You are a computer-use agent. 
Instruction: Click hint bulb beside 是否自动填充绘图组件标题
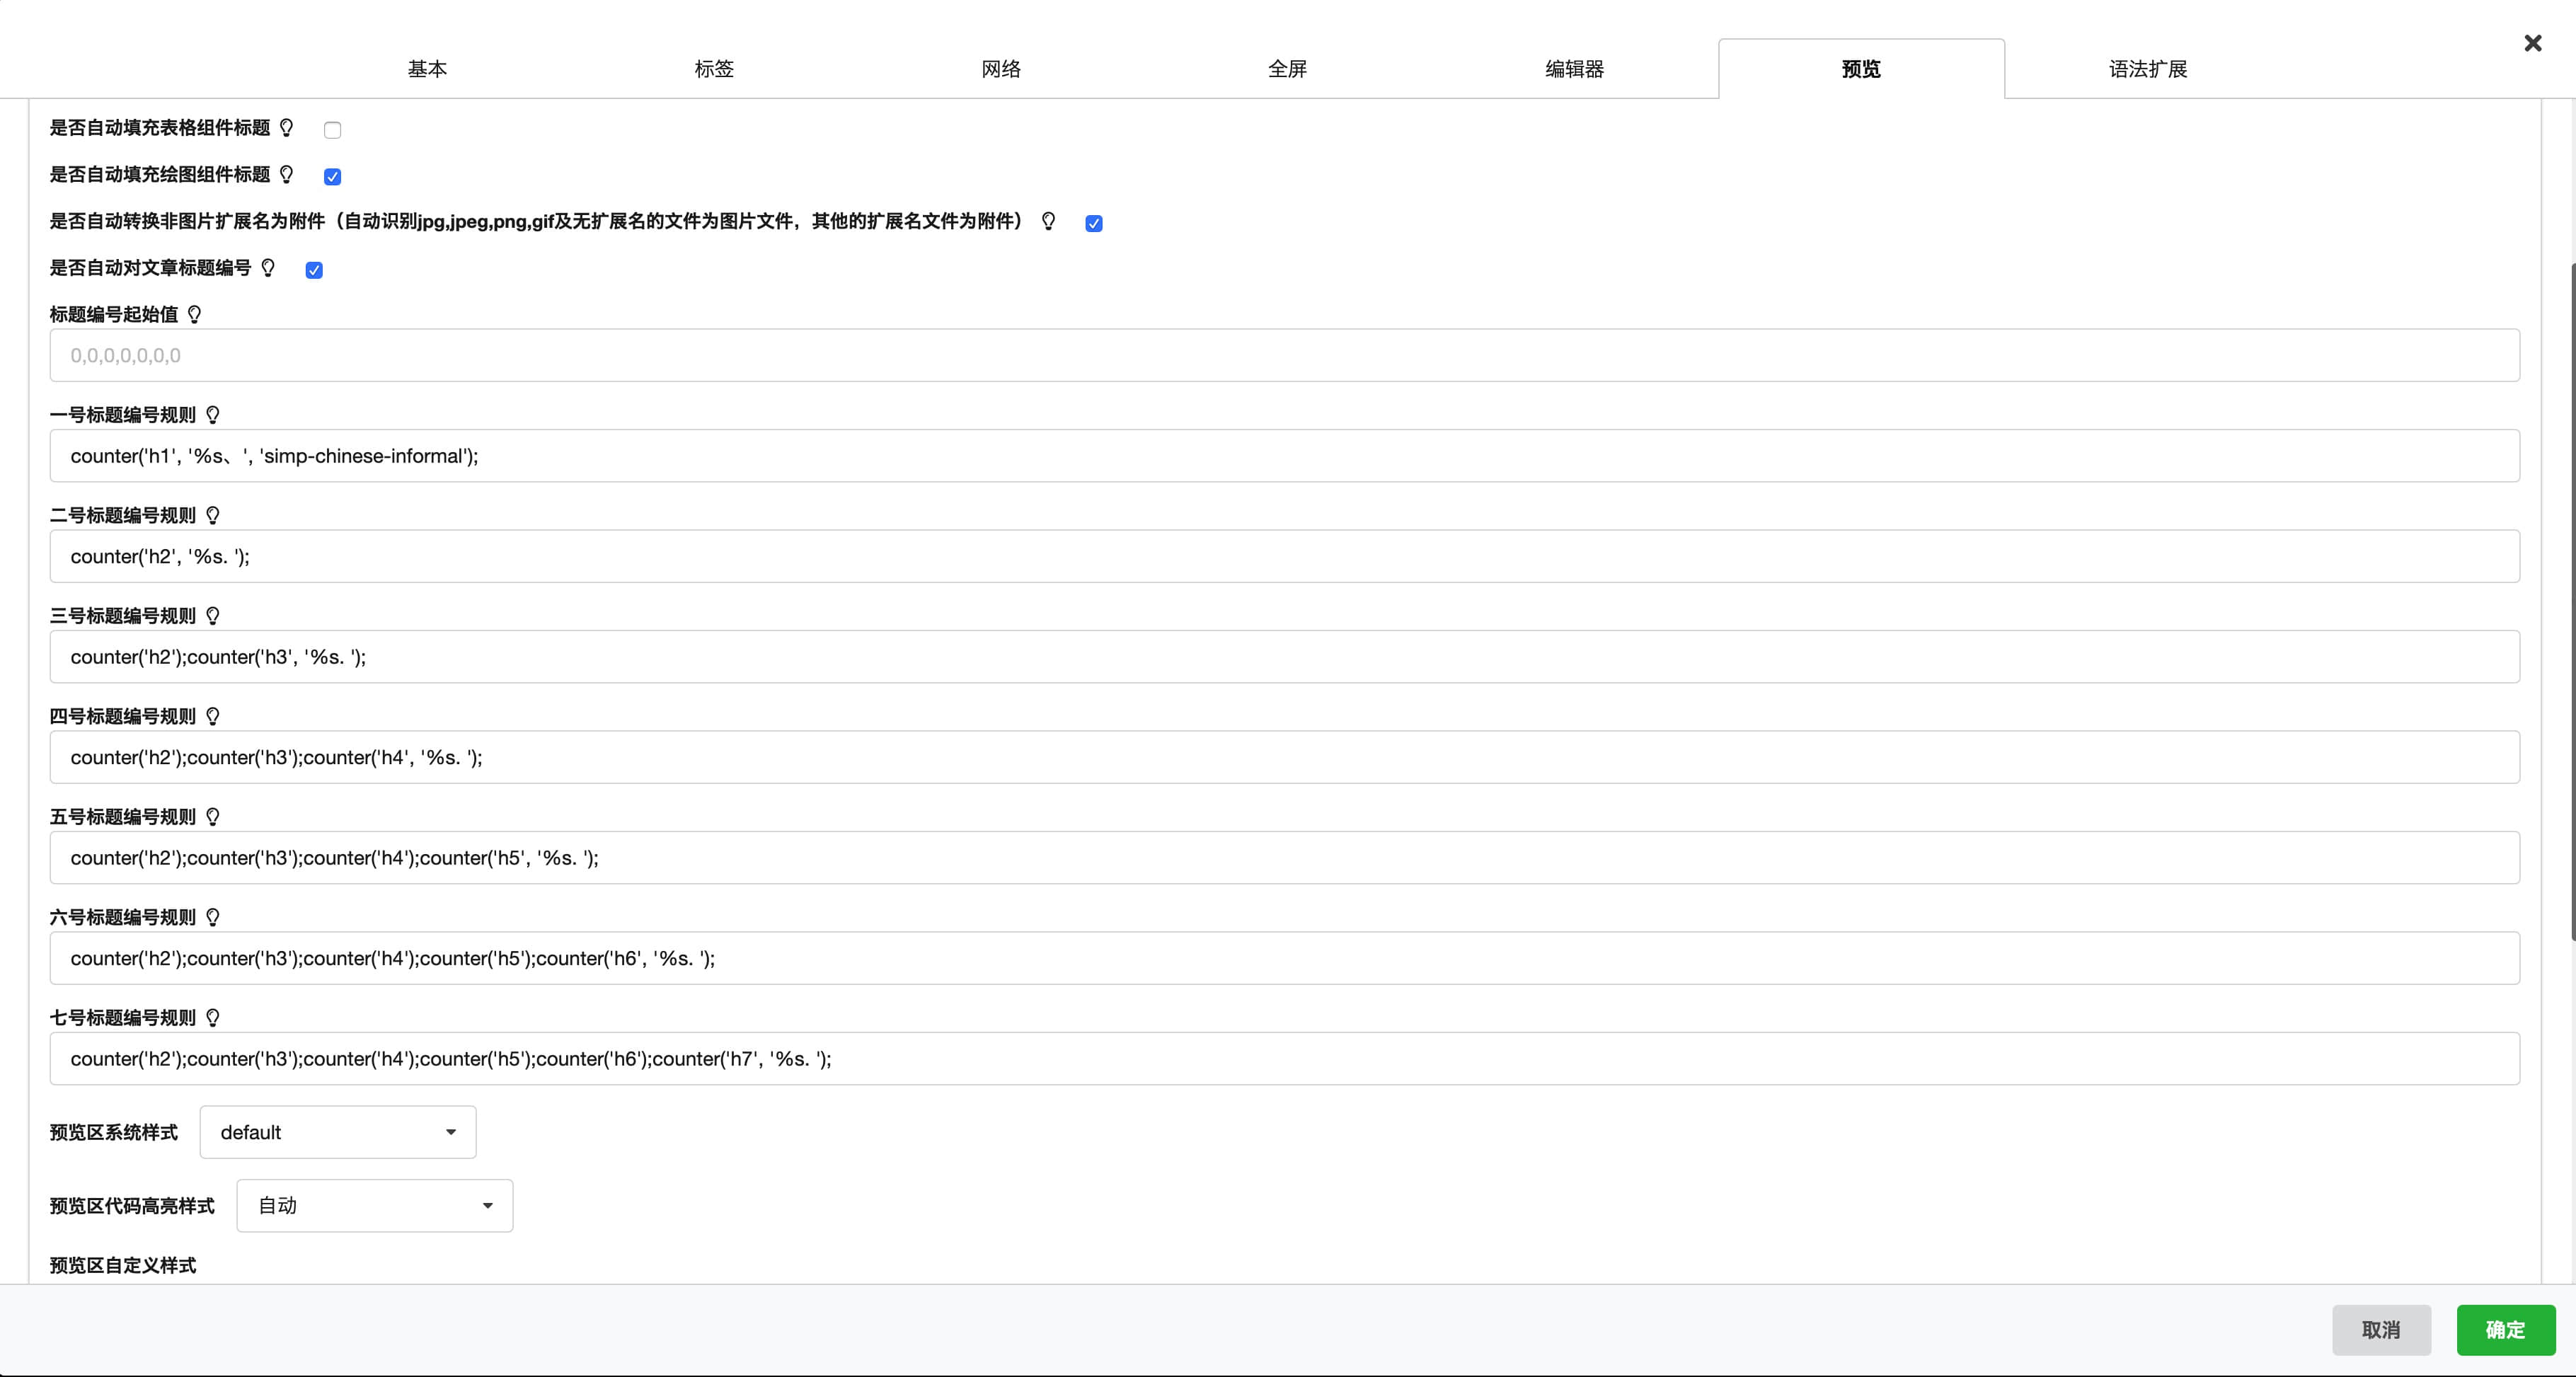click(287, 175)
